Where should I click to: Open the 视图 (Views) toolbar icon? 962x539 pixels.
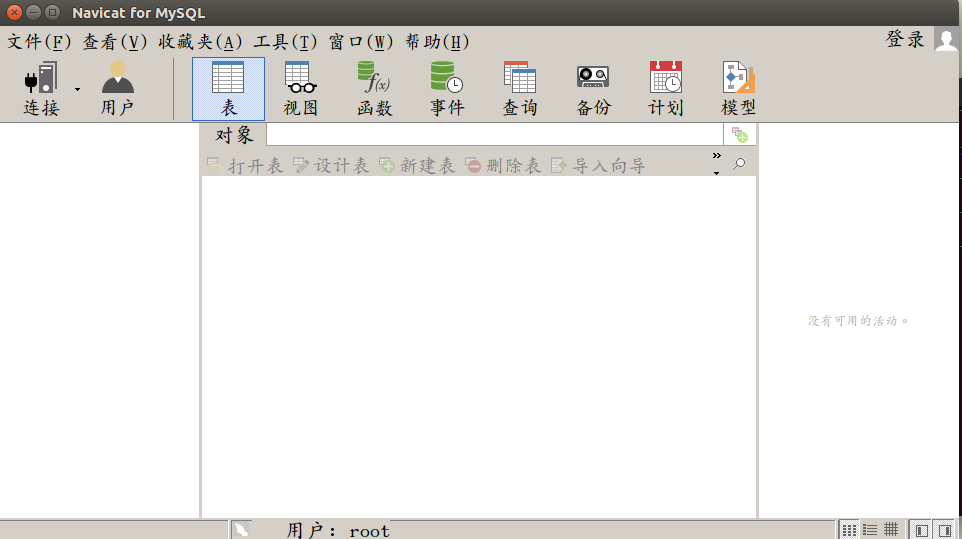click(300, 89)
